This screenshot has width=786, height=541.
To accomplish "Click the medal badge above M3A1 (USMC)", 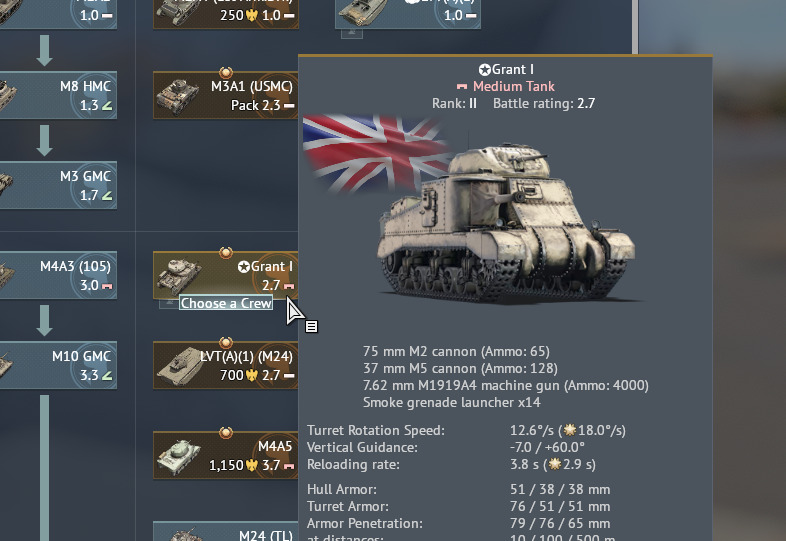I will click(226, 72).
